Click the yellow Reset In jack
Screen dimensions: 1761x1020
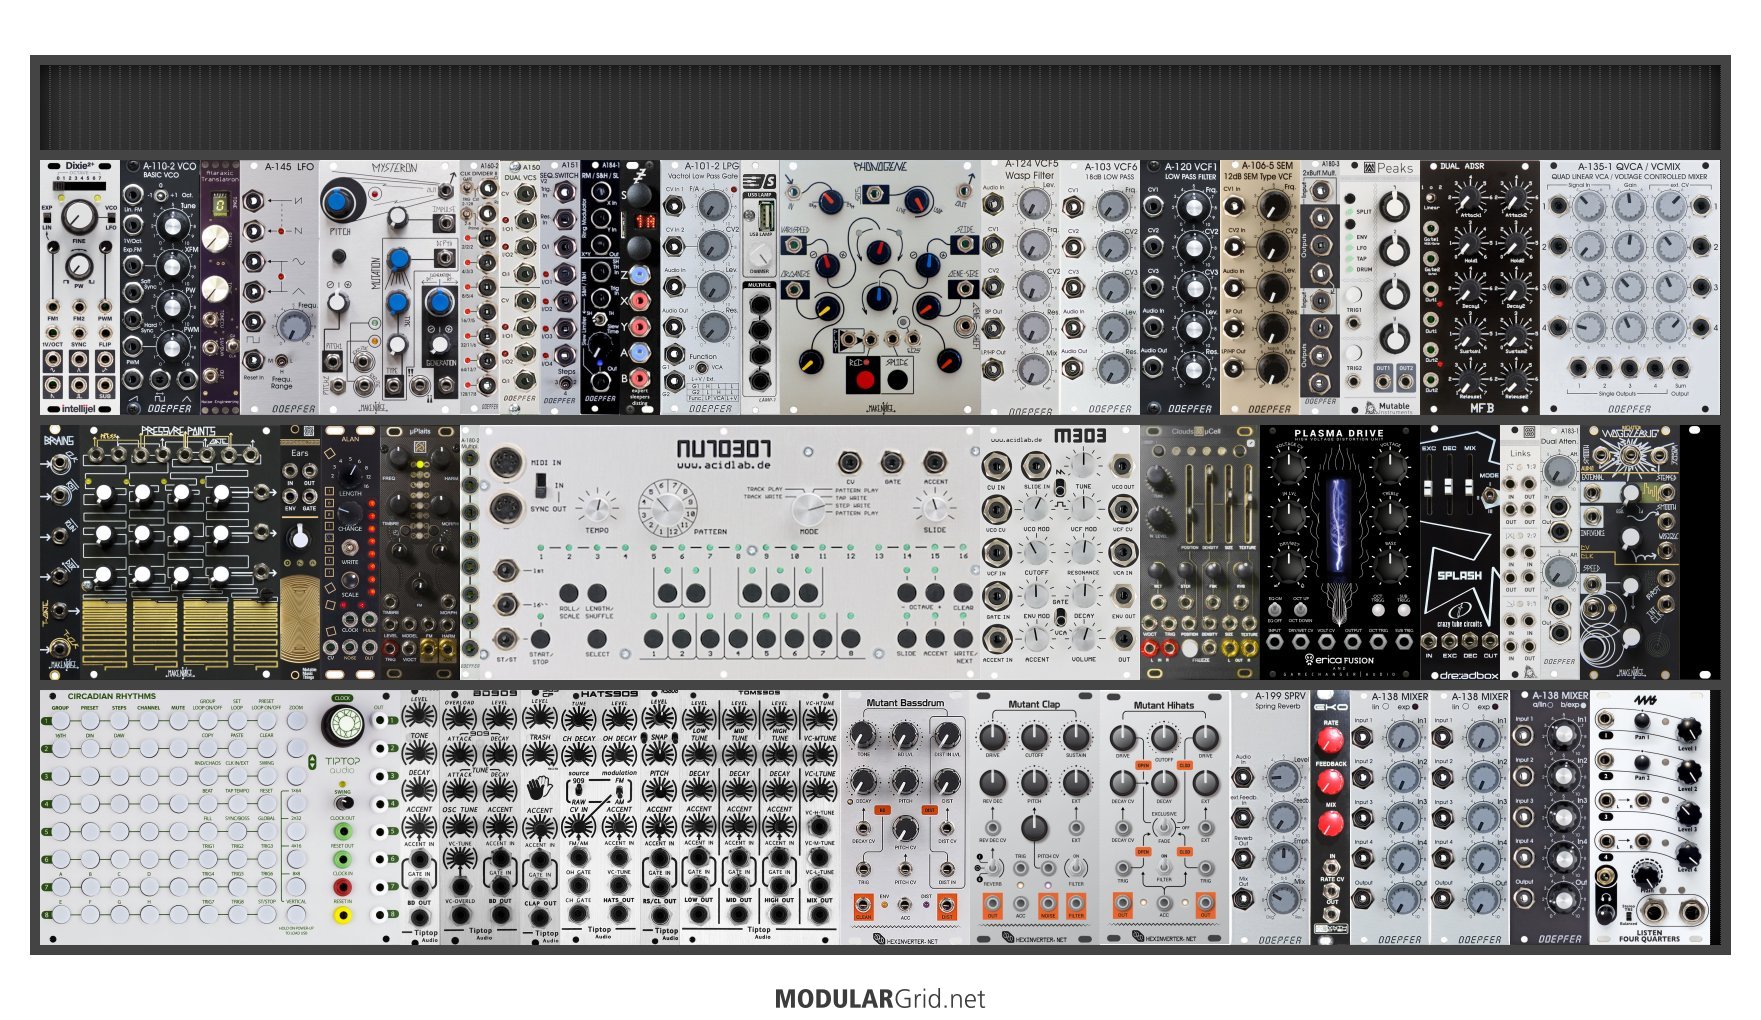coord(343,915)
